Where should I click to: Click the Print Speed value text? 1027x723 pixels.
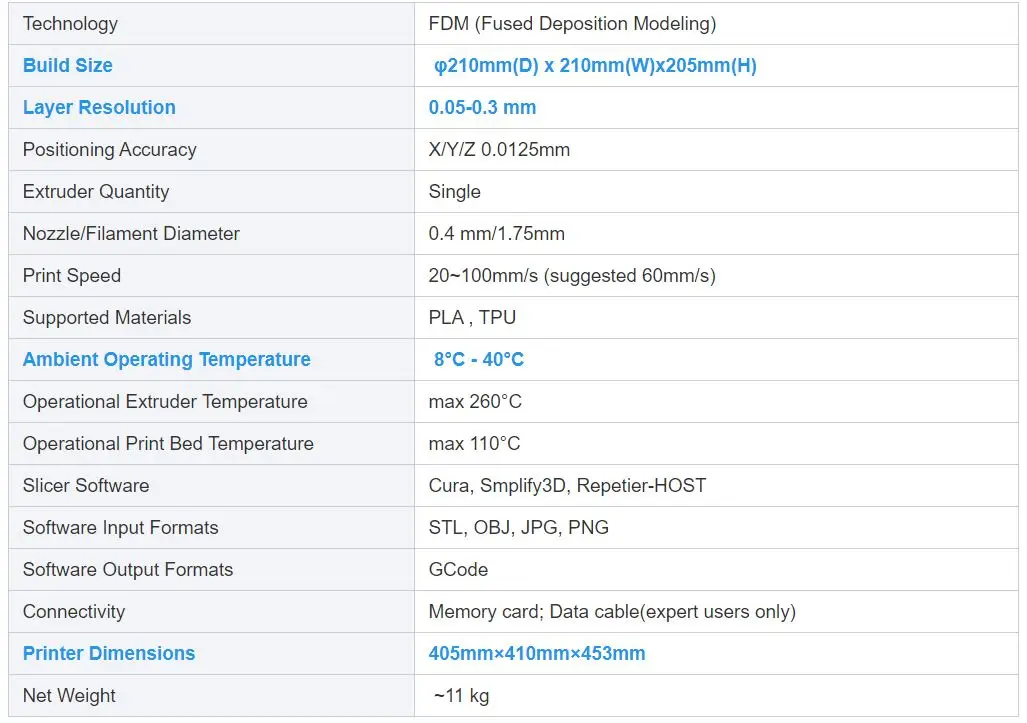pos(572,276)
